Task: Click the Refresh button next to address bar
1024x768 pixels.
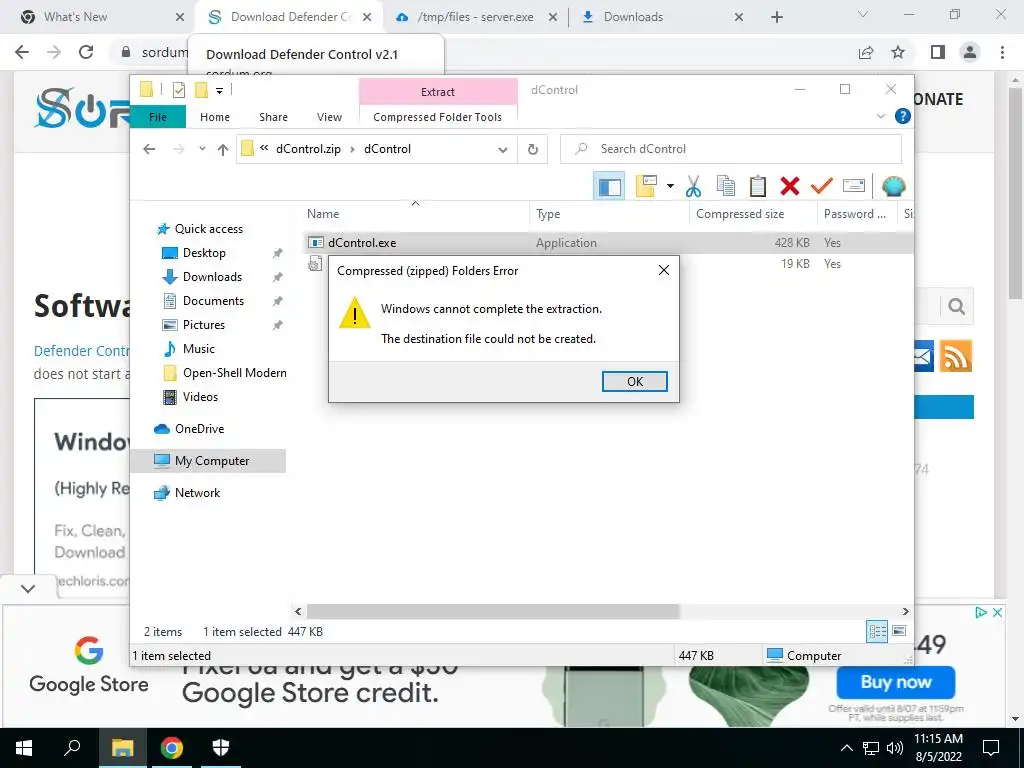Action: pos(533,150)
